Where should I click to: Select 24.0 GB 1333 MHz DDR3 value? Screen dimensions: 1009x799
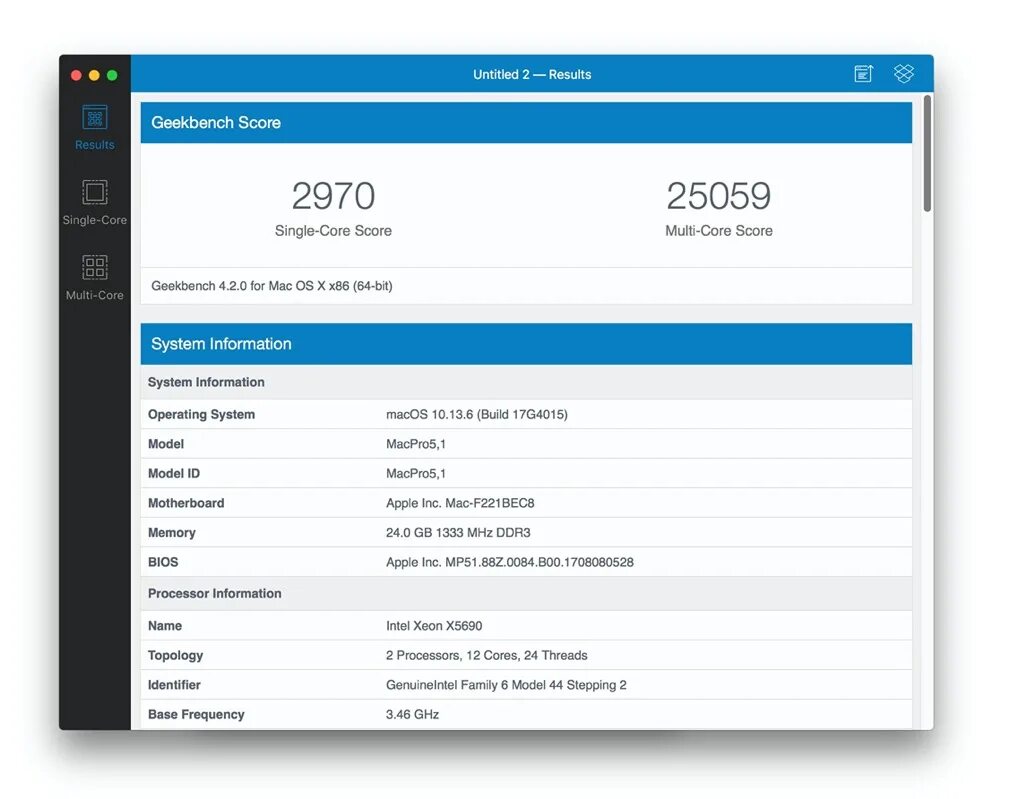point(458,533)
